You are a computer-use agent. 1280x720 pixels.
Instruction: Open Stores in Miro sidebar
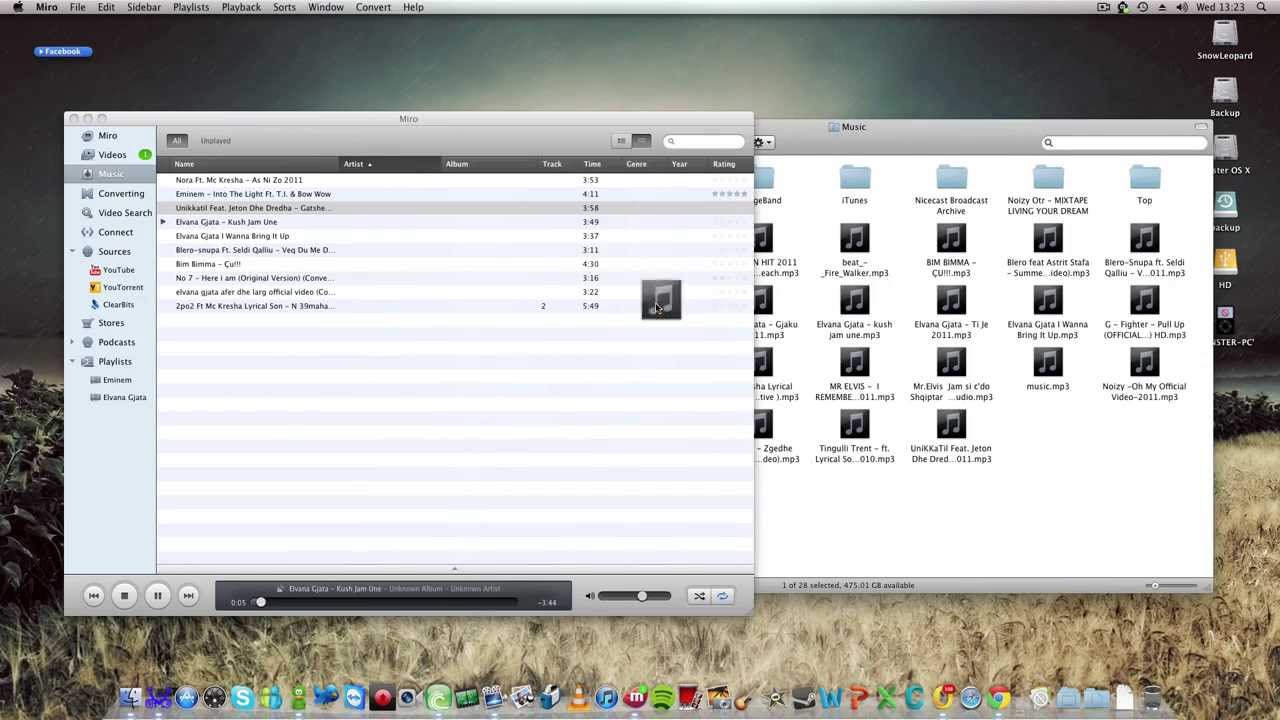111,323
